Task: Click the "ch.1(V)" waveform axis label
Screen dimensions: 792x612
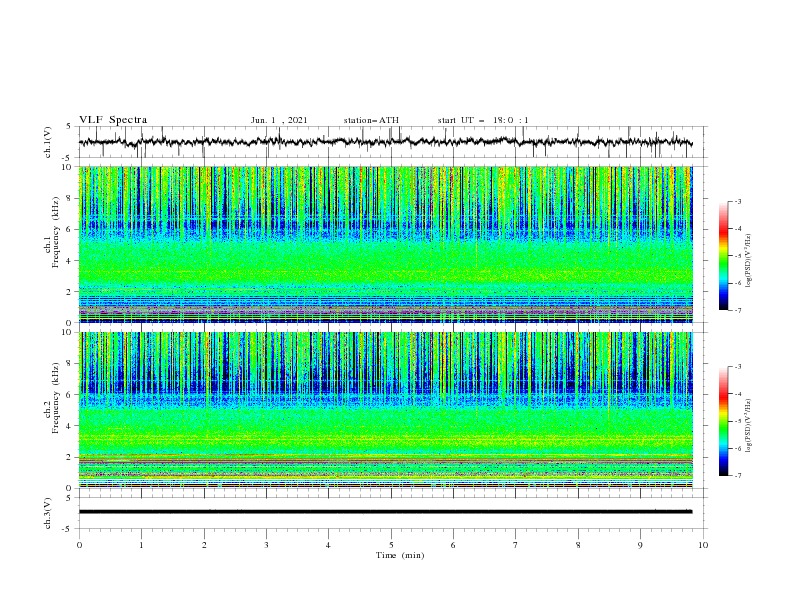Action: (x=48, y=142)
